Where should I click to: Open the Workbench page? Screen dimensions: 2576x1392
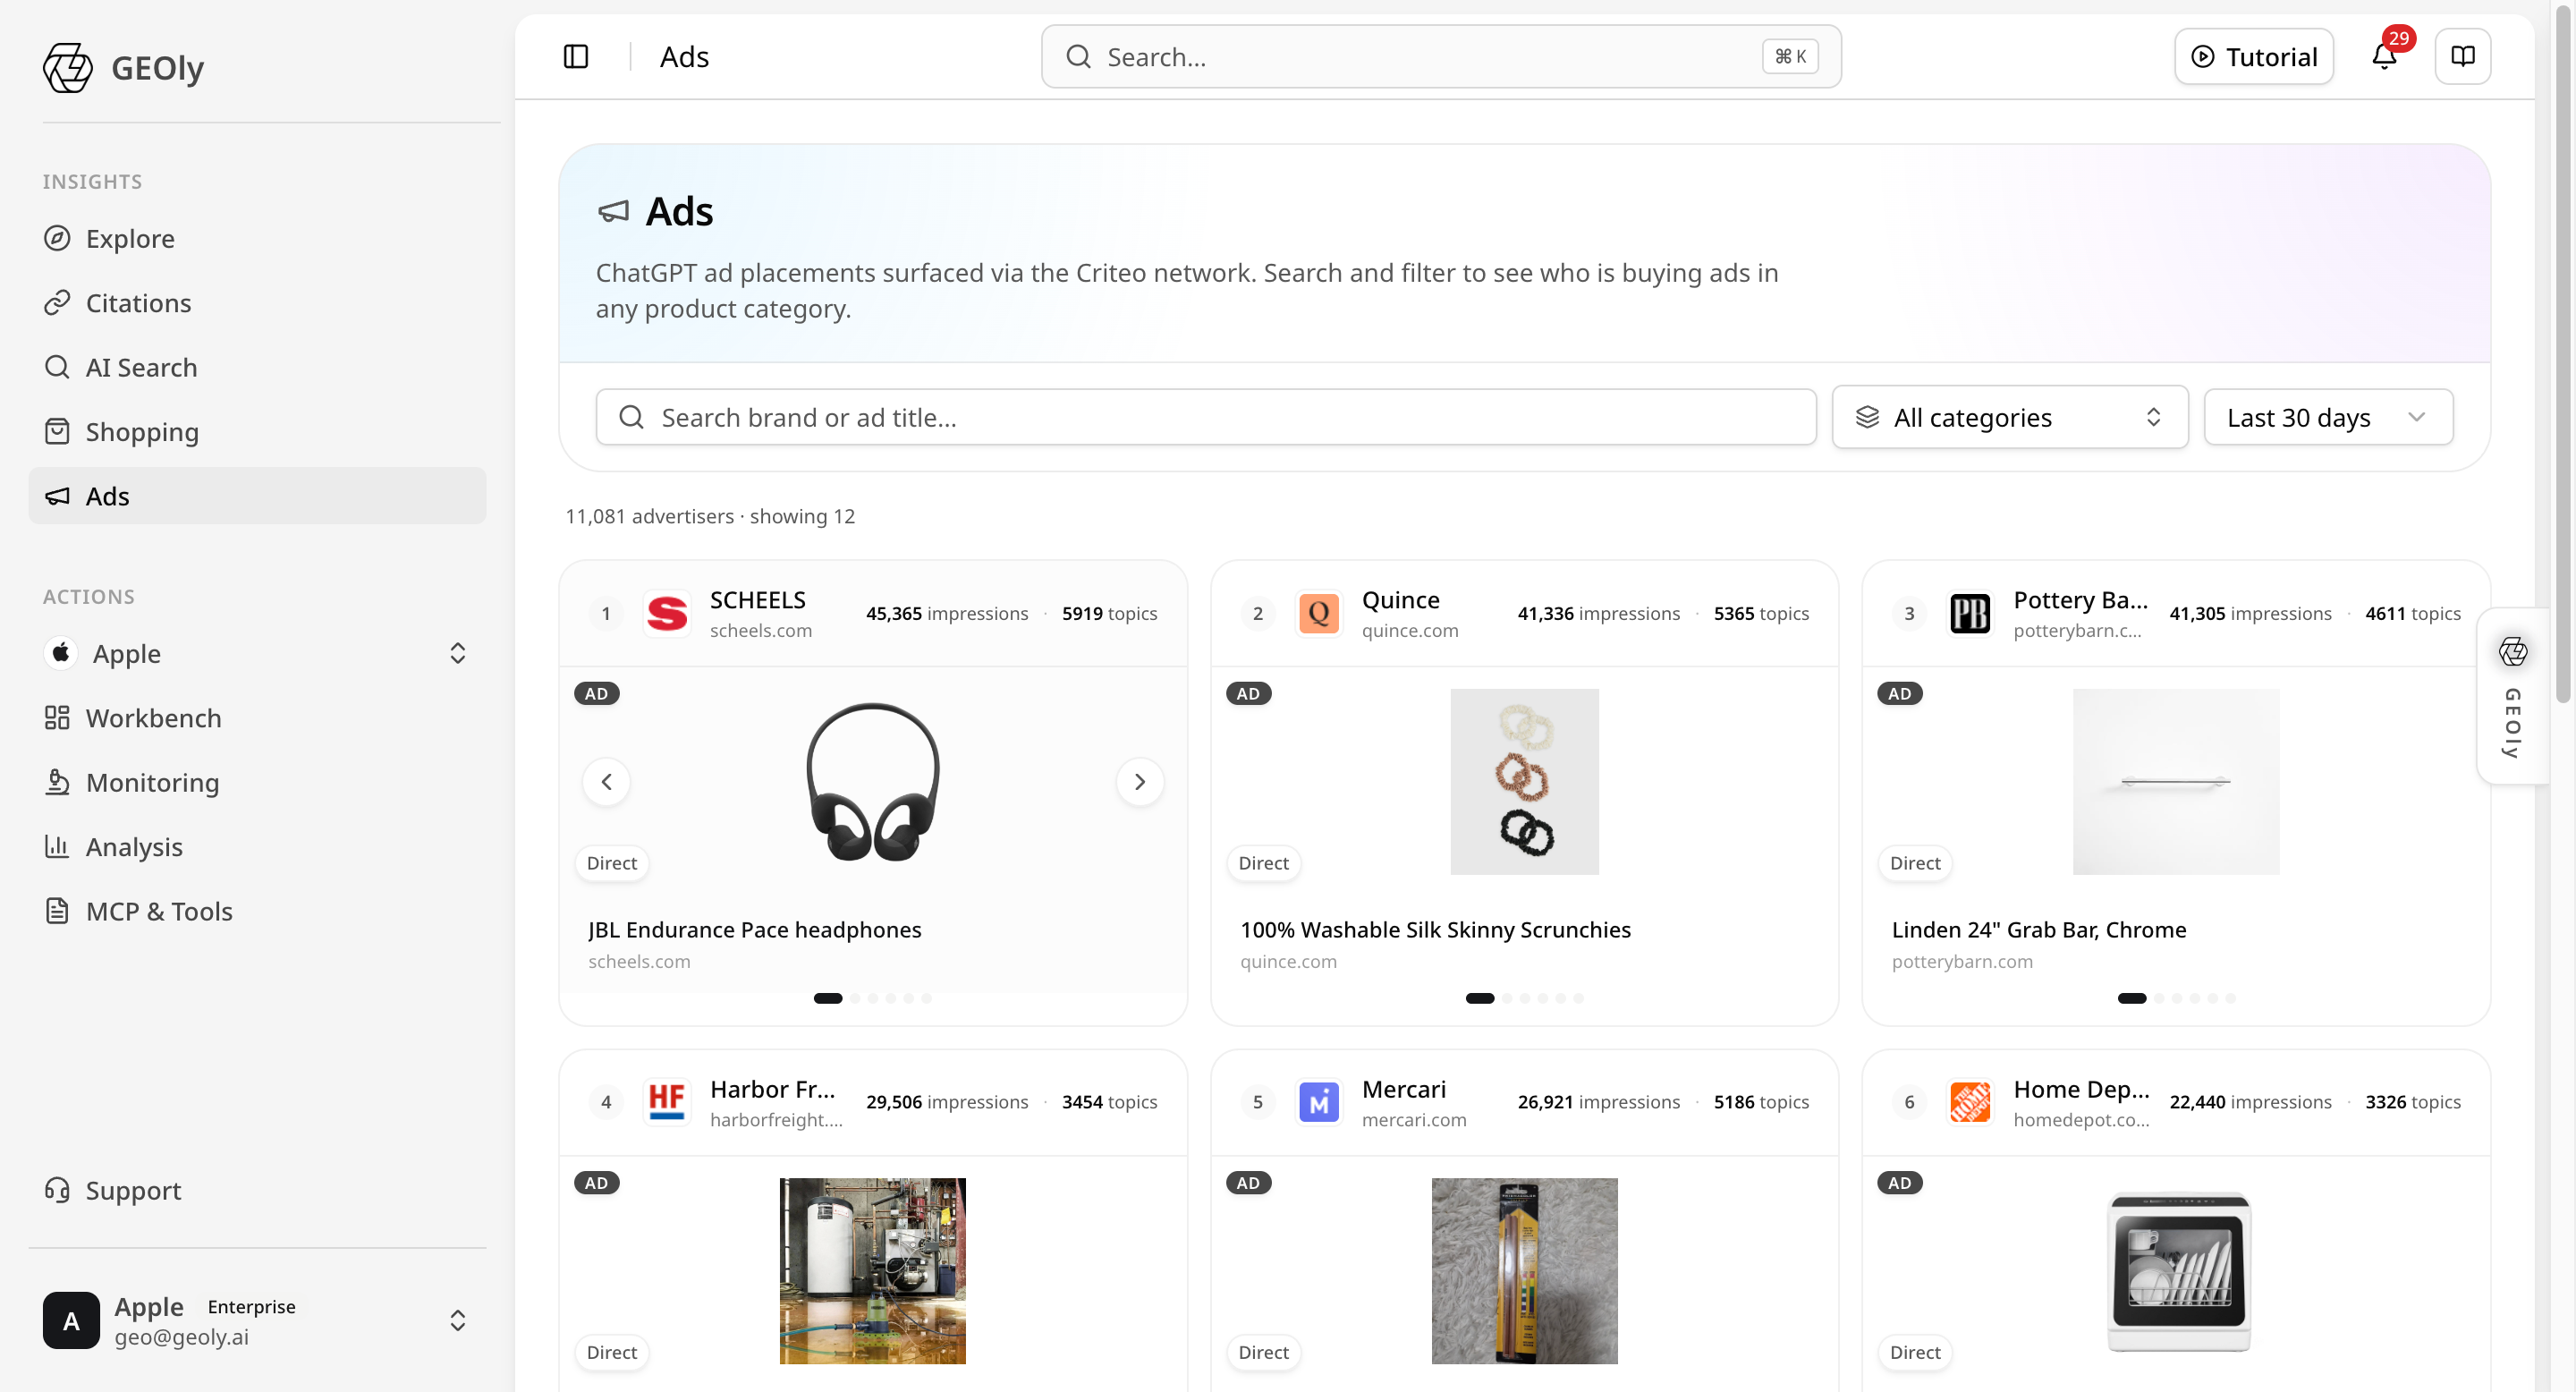[257, 718]
